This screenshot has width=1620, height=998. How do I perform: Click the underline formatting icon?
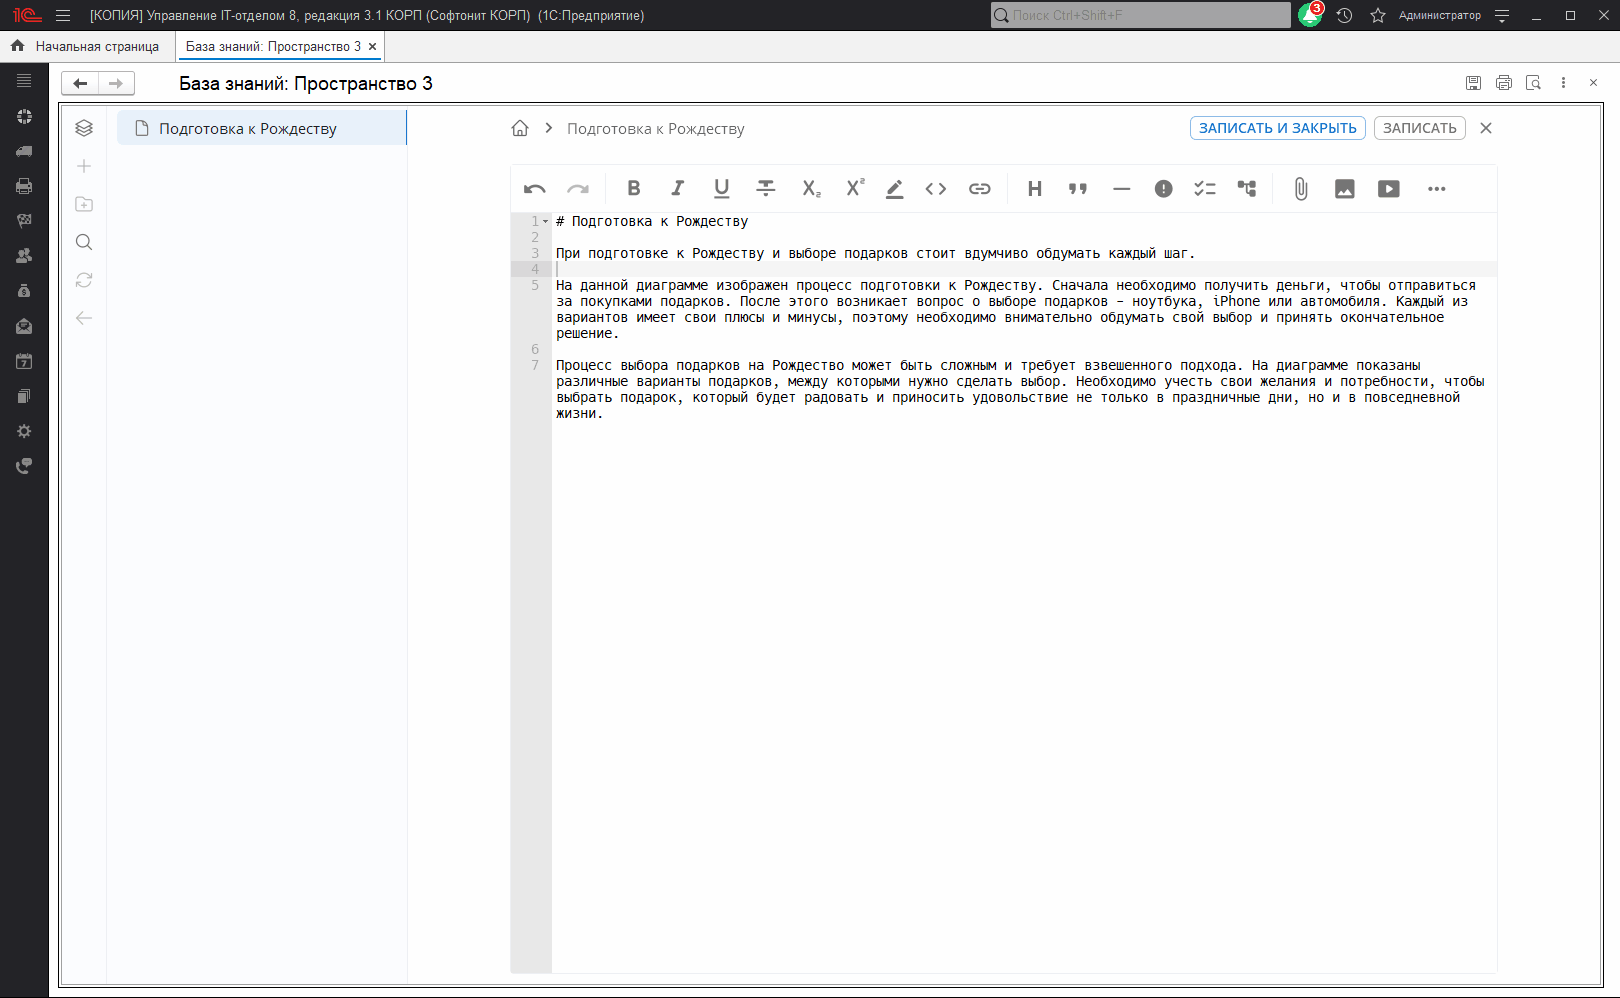[721, 188]
